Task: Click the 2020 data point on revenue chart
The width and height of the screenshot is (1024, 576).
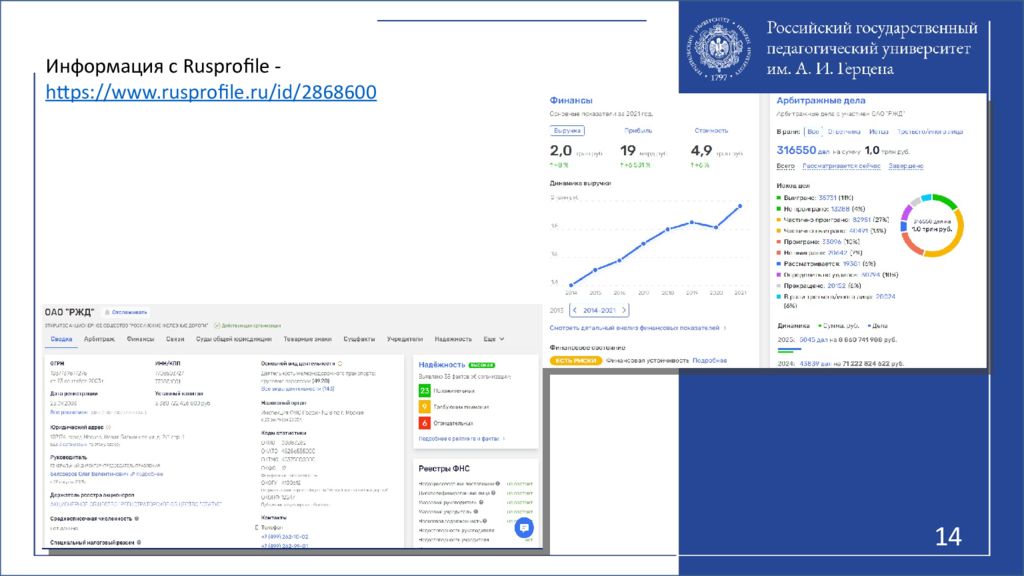Action: click(716, 227)
